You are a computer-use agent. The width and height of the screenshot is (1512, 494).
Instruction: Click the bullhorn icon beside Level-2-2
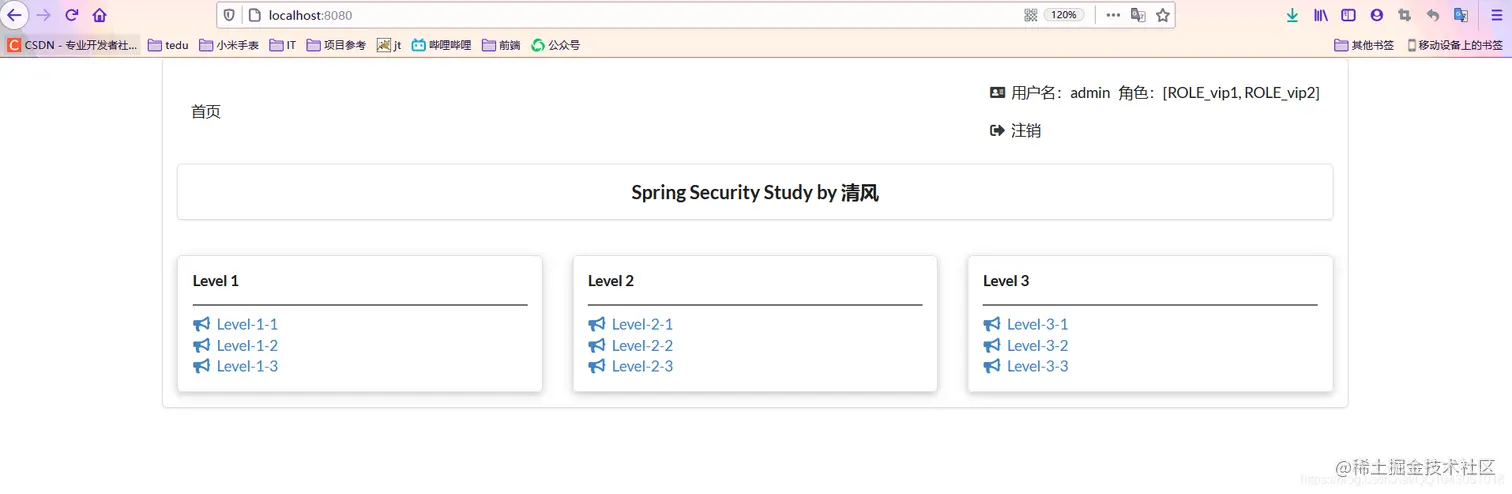point(597,345)
